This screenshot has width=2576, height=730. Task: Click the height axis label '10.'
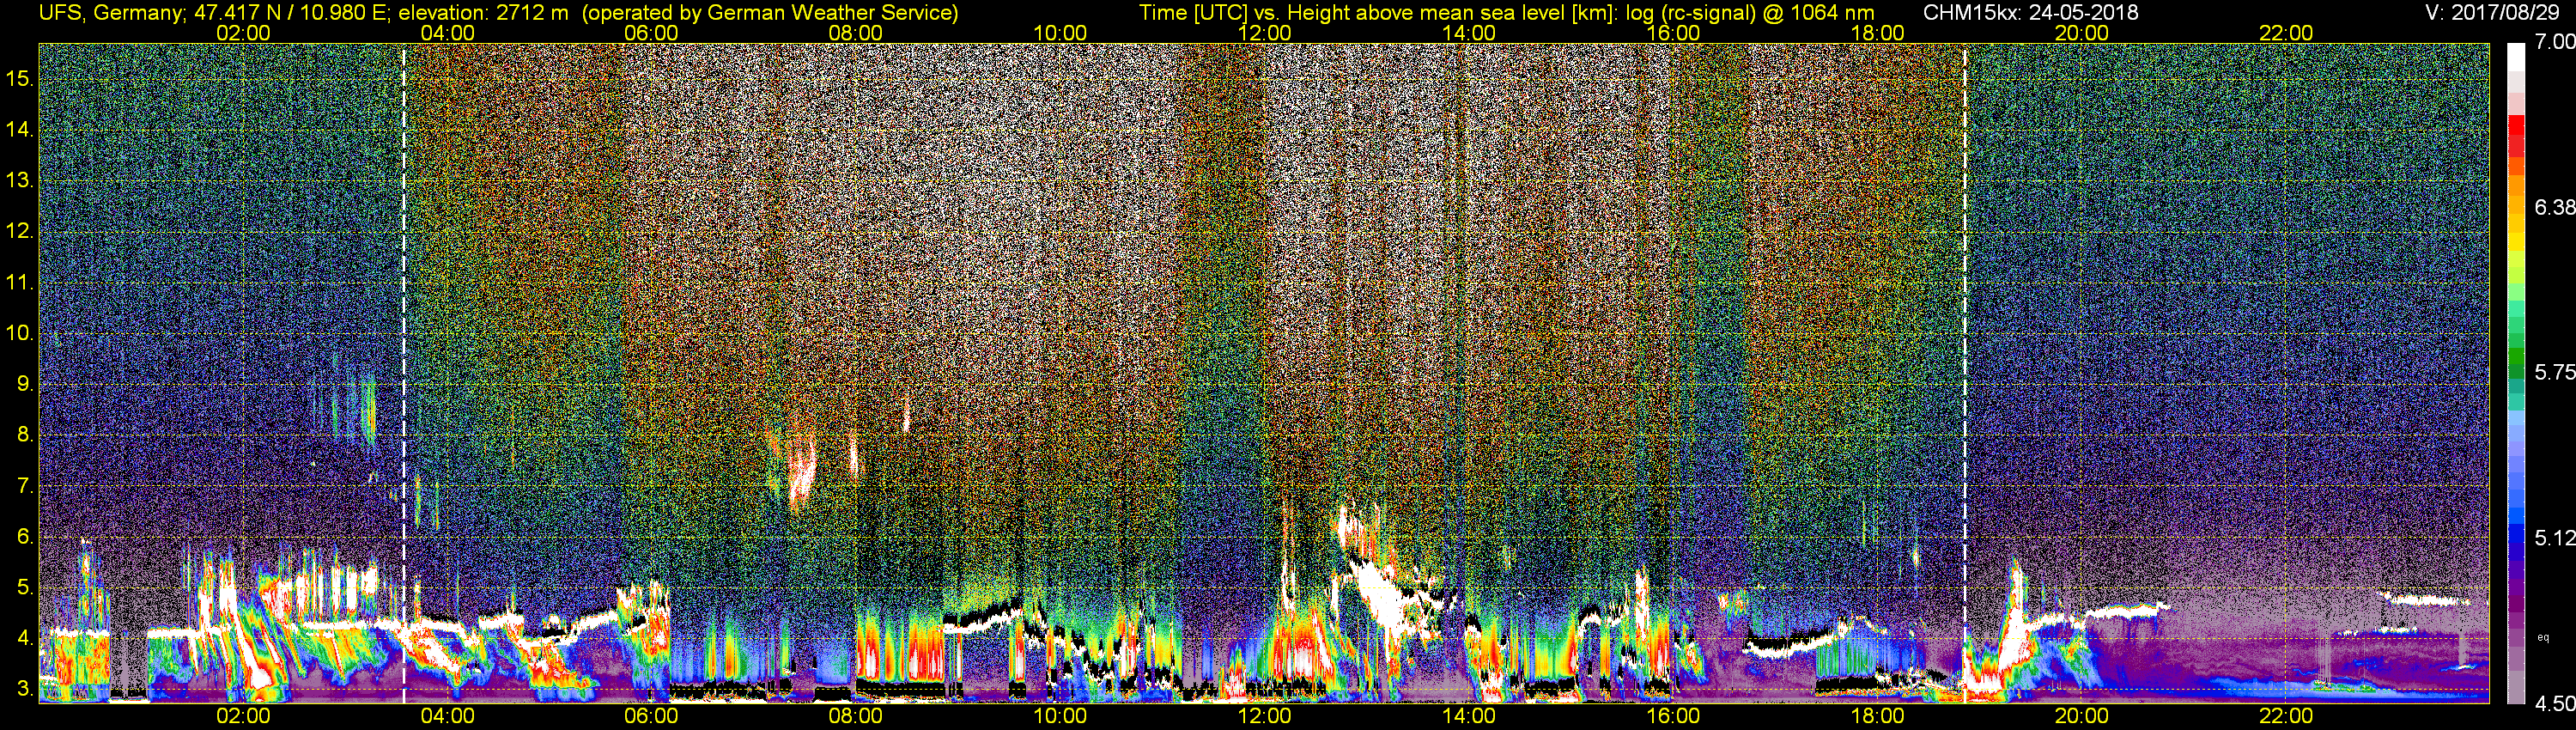tap(20, 333)
